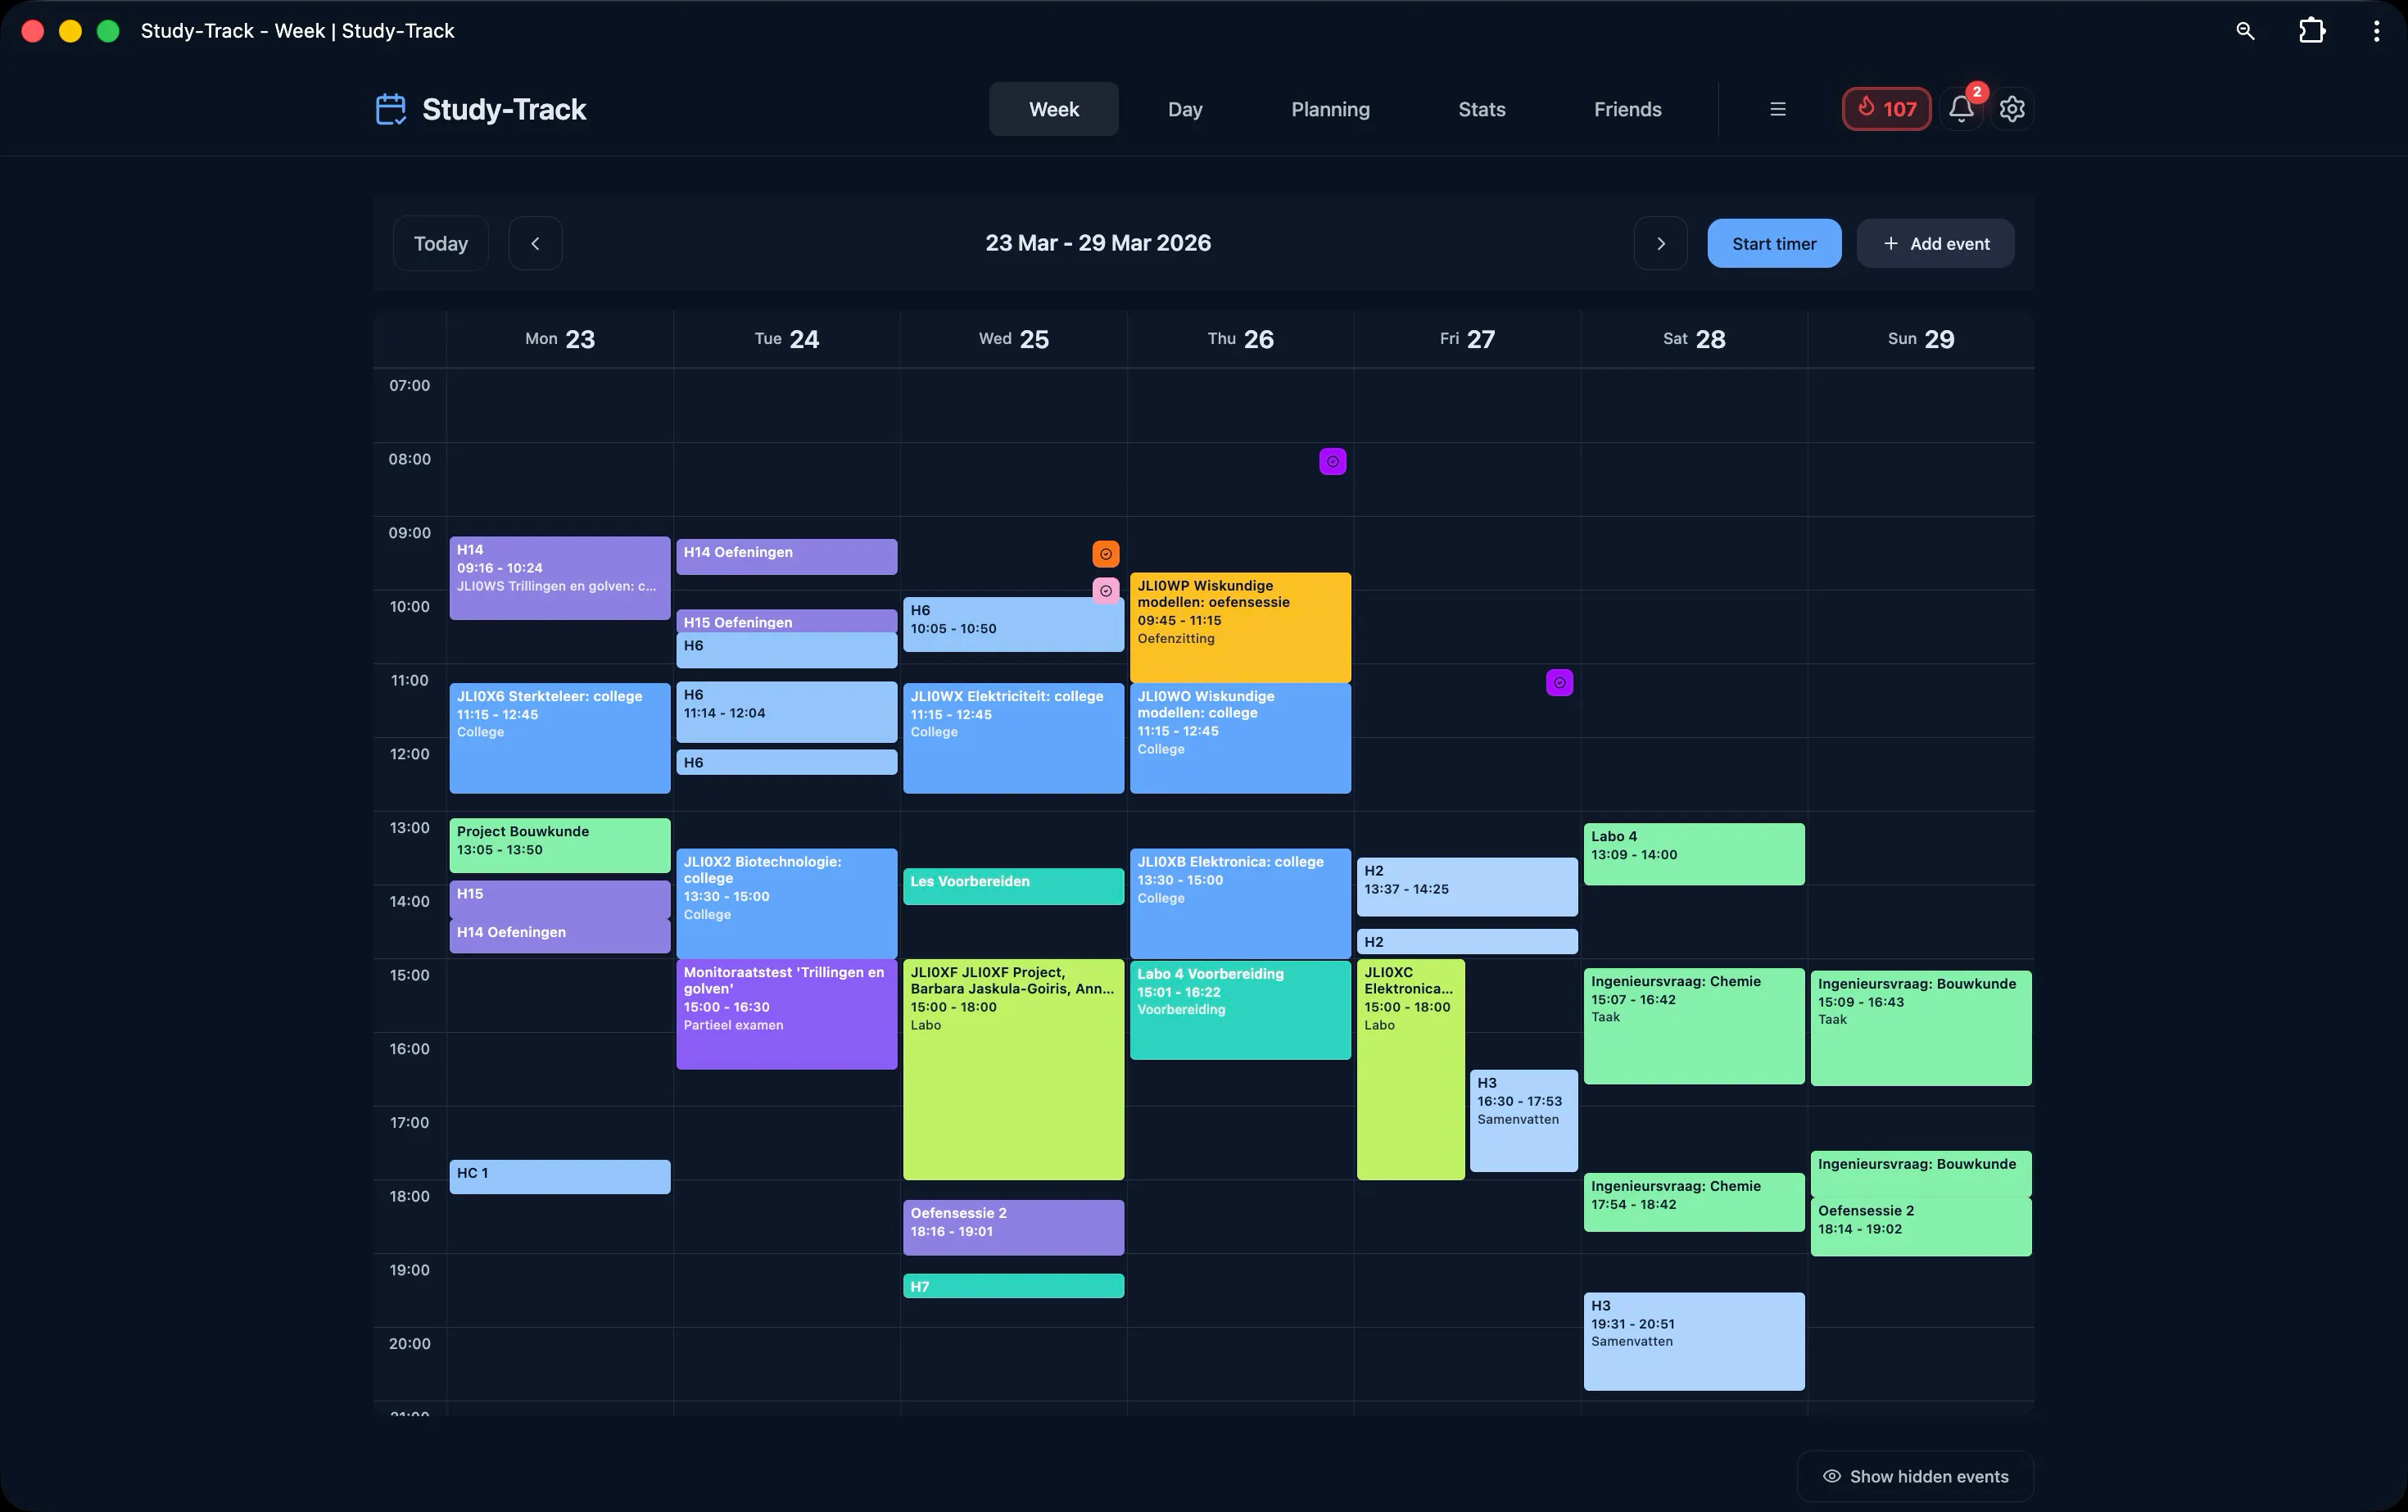The image size is (2408, 1512).
Task: Click the Start timer button
Action: [1774, 243]
